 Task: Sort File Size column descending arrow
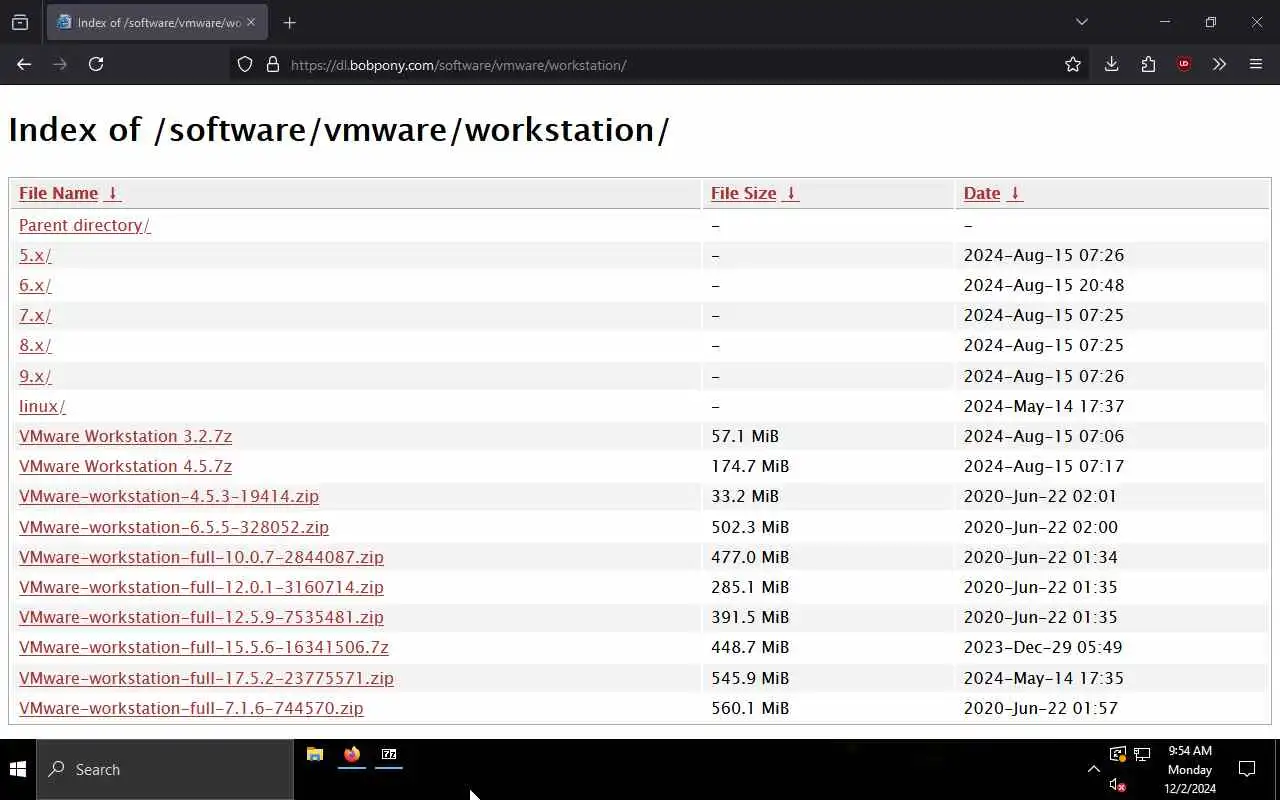click(x=790, y=193)
